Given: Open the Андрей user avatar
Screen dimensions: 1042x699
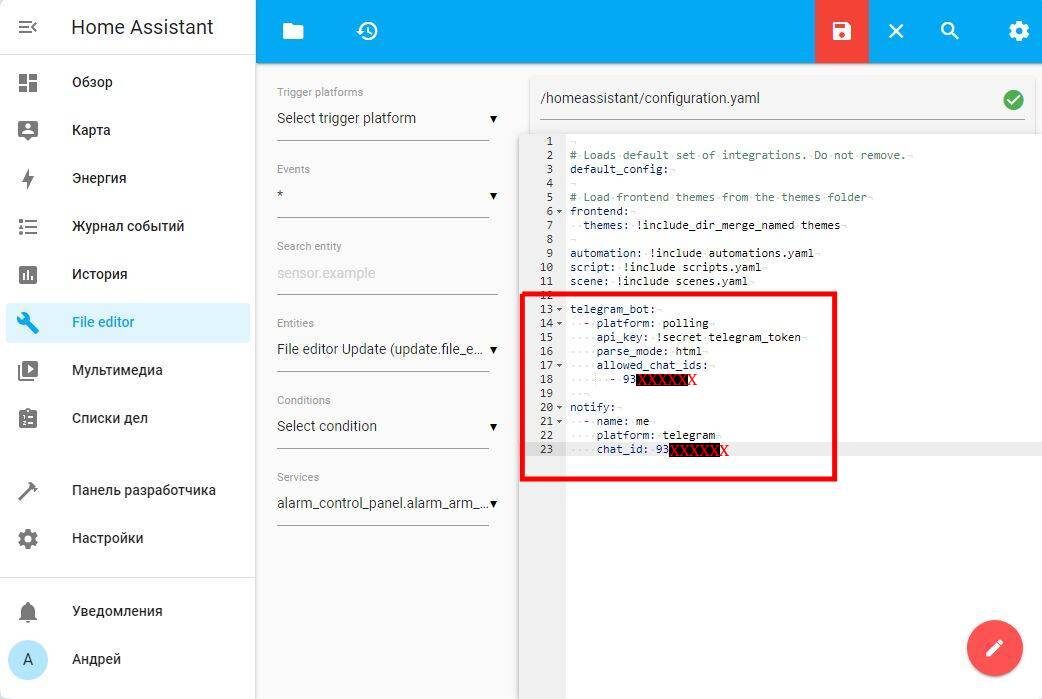Looking at the screenshot, I should (x=28, y=660).
